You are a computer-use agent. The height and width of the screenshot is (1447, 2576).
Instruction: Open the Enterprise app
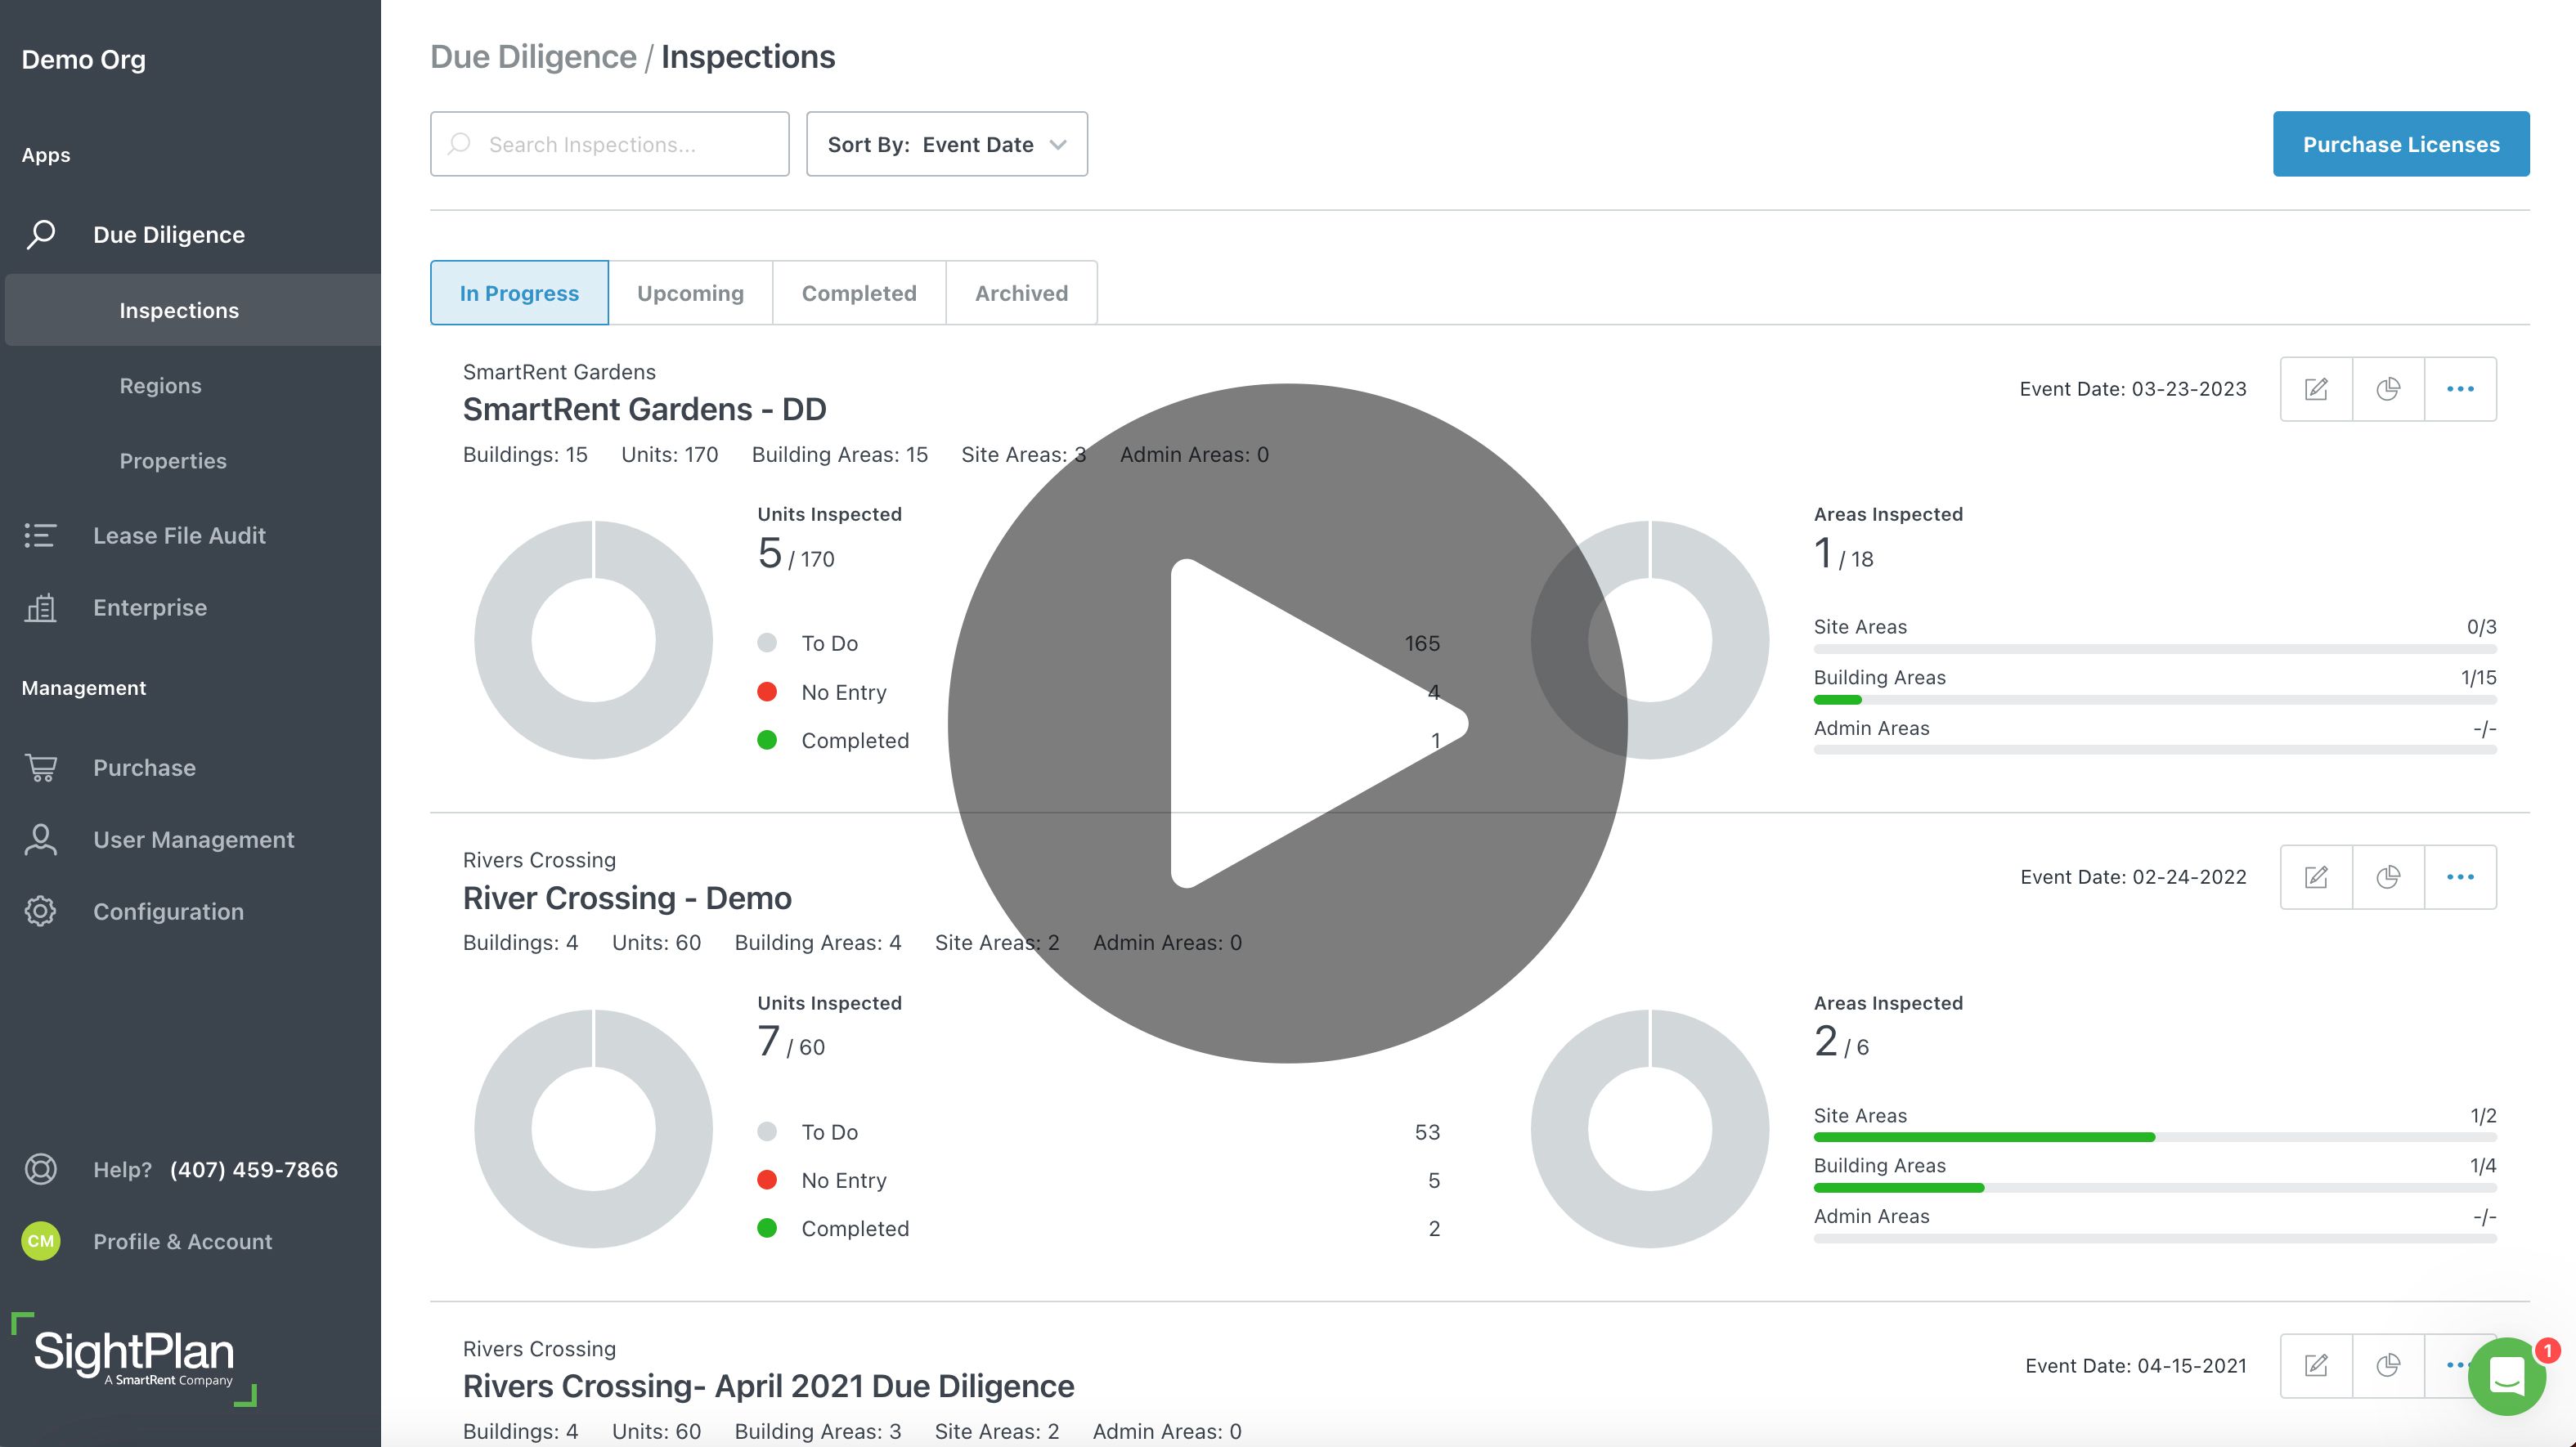tap(150, 608)
